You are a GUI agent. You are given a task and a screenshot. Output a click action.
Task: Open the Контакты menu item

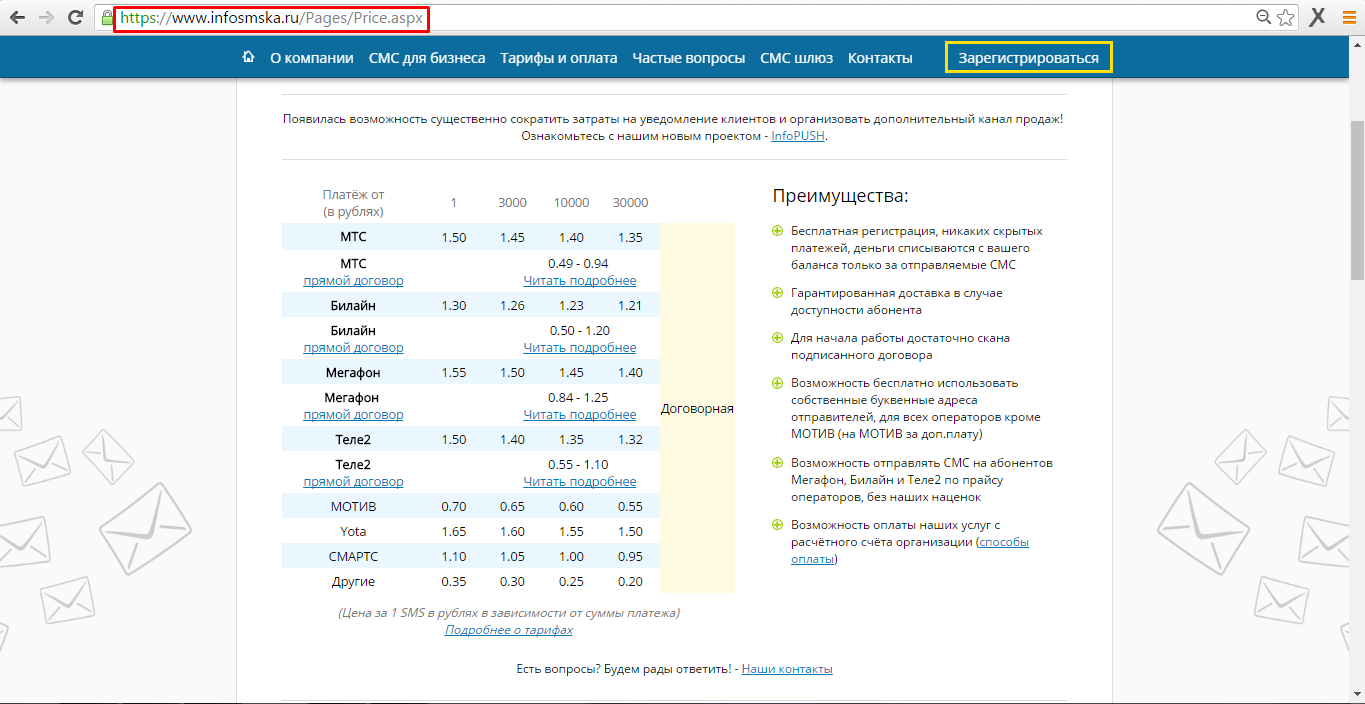pyautogui.click(x=880, y=58)
